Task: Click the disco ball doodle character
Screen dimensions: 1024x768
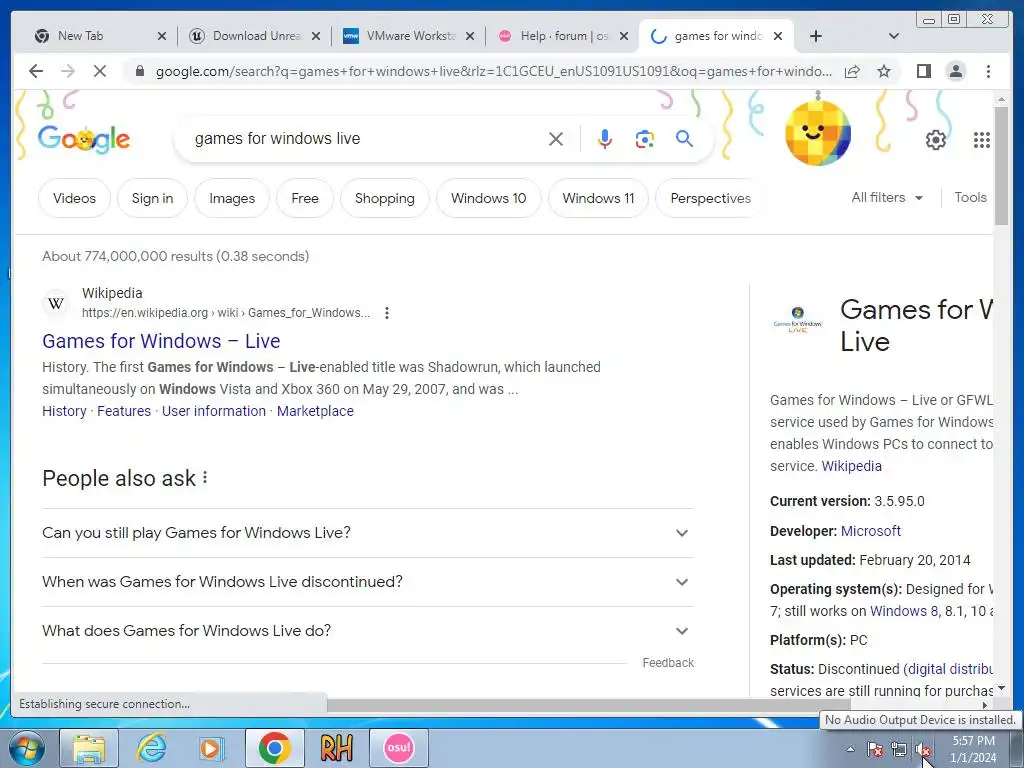Action: click(818, 133)
